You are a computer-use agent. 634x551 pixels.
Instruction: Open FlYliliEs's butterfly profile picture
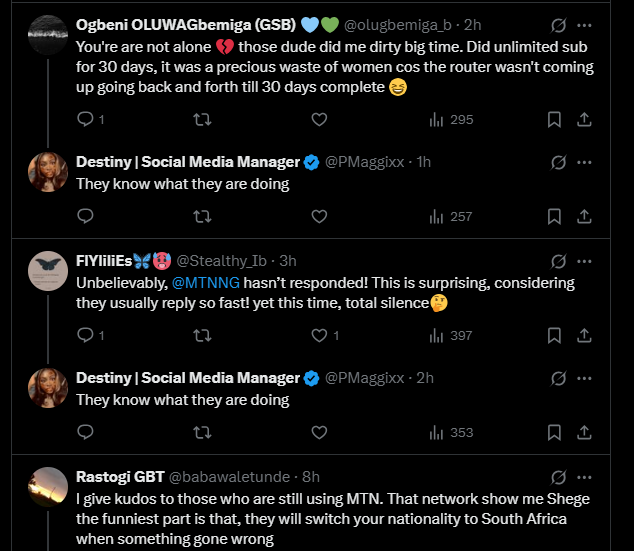coord(48,271)
